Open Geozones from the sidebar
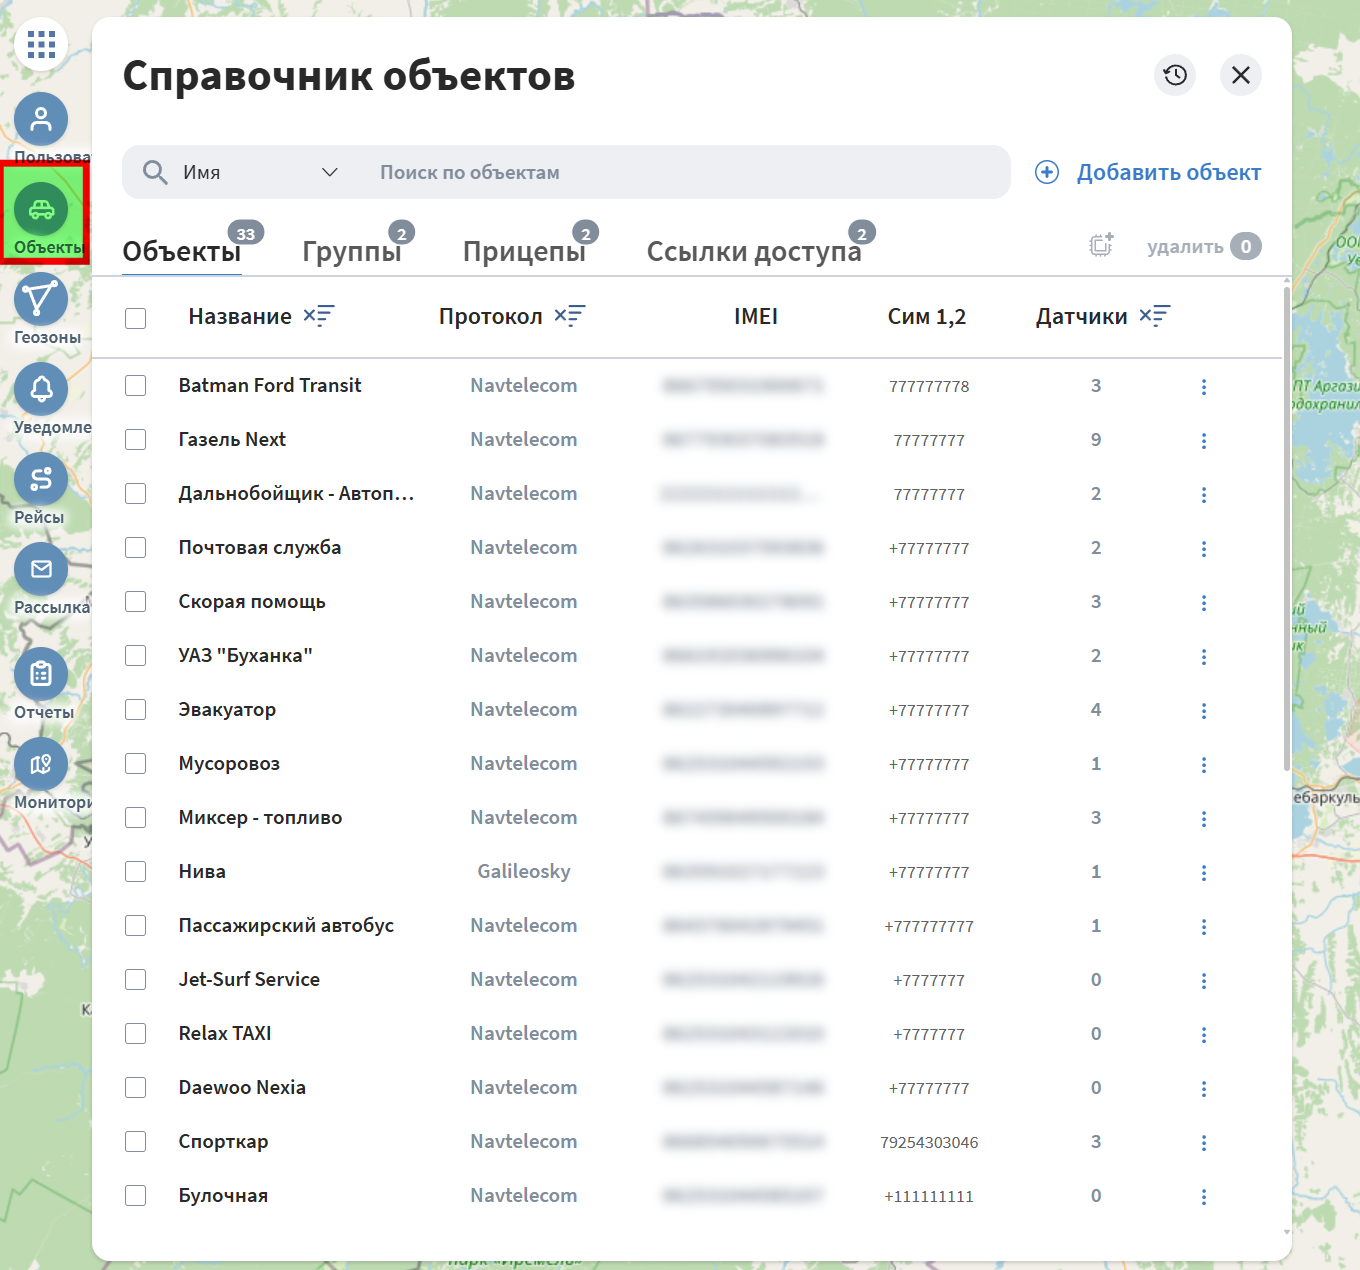The width and height of the screenshot is (1360, 1270). (x=41, y=300)
